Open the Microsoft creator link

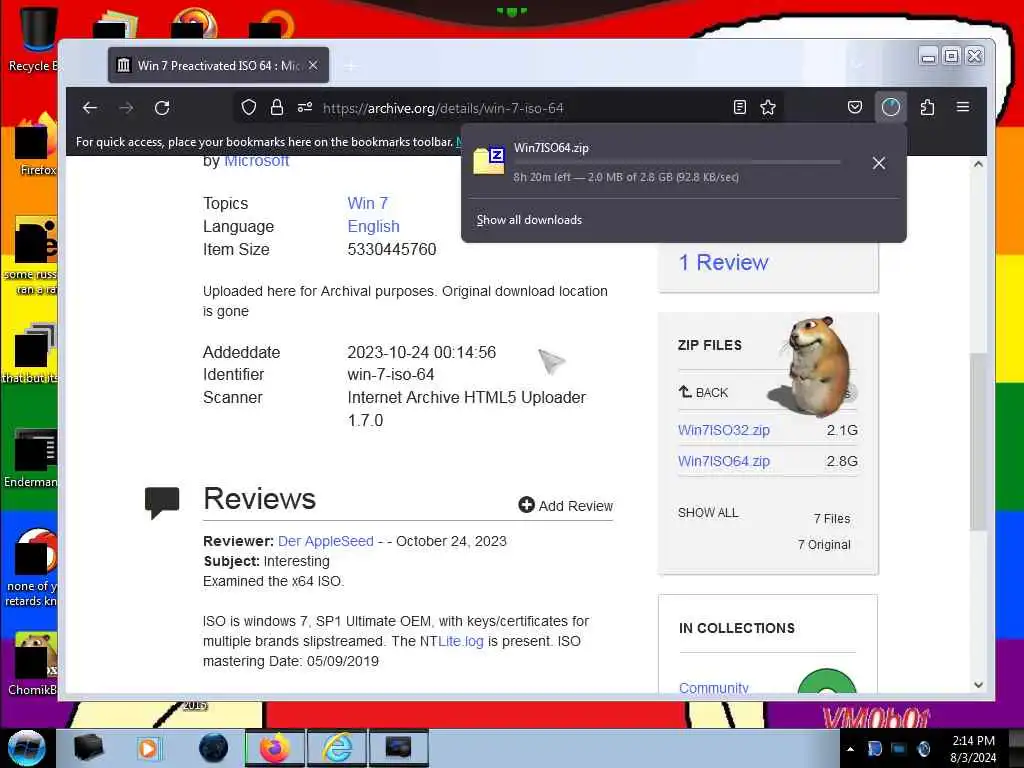click(256, 161)
